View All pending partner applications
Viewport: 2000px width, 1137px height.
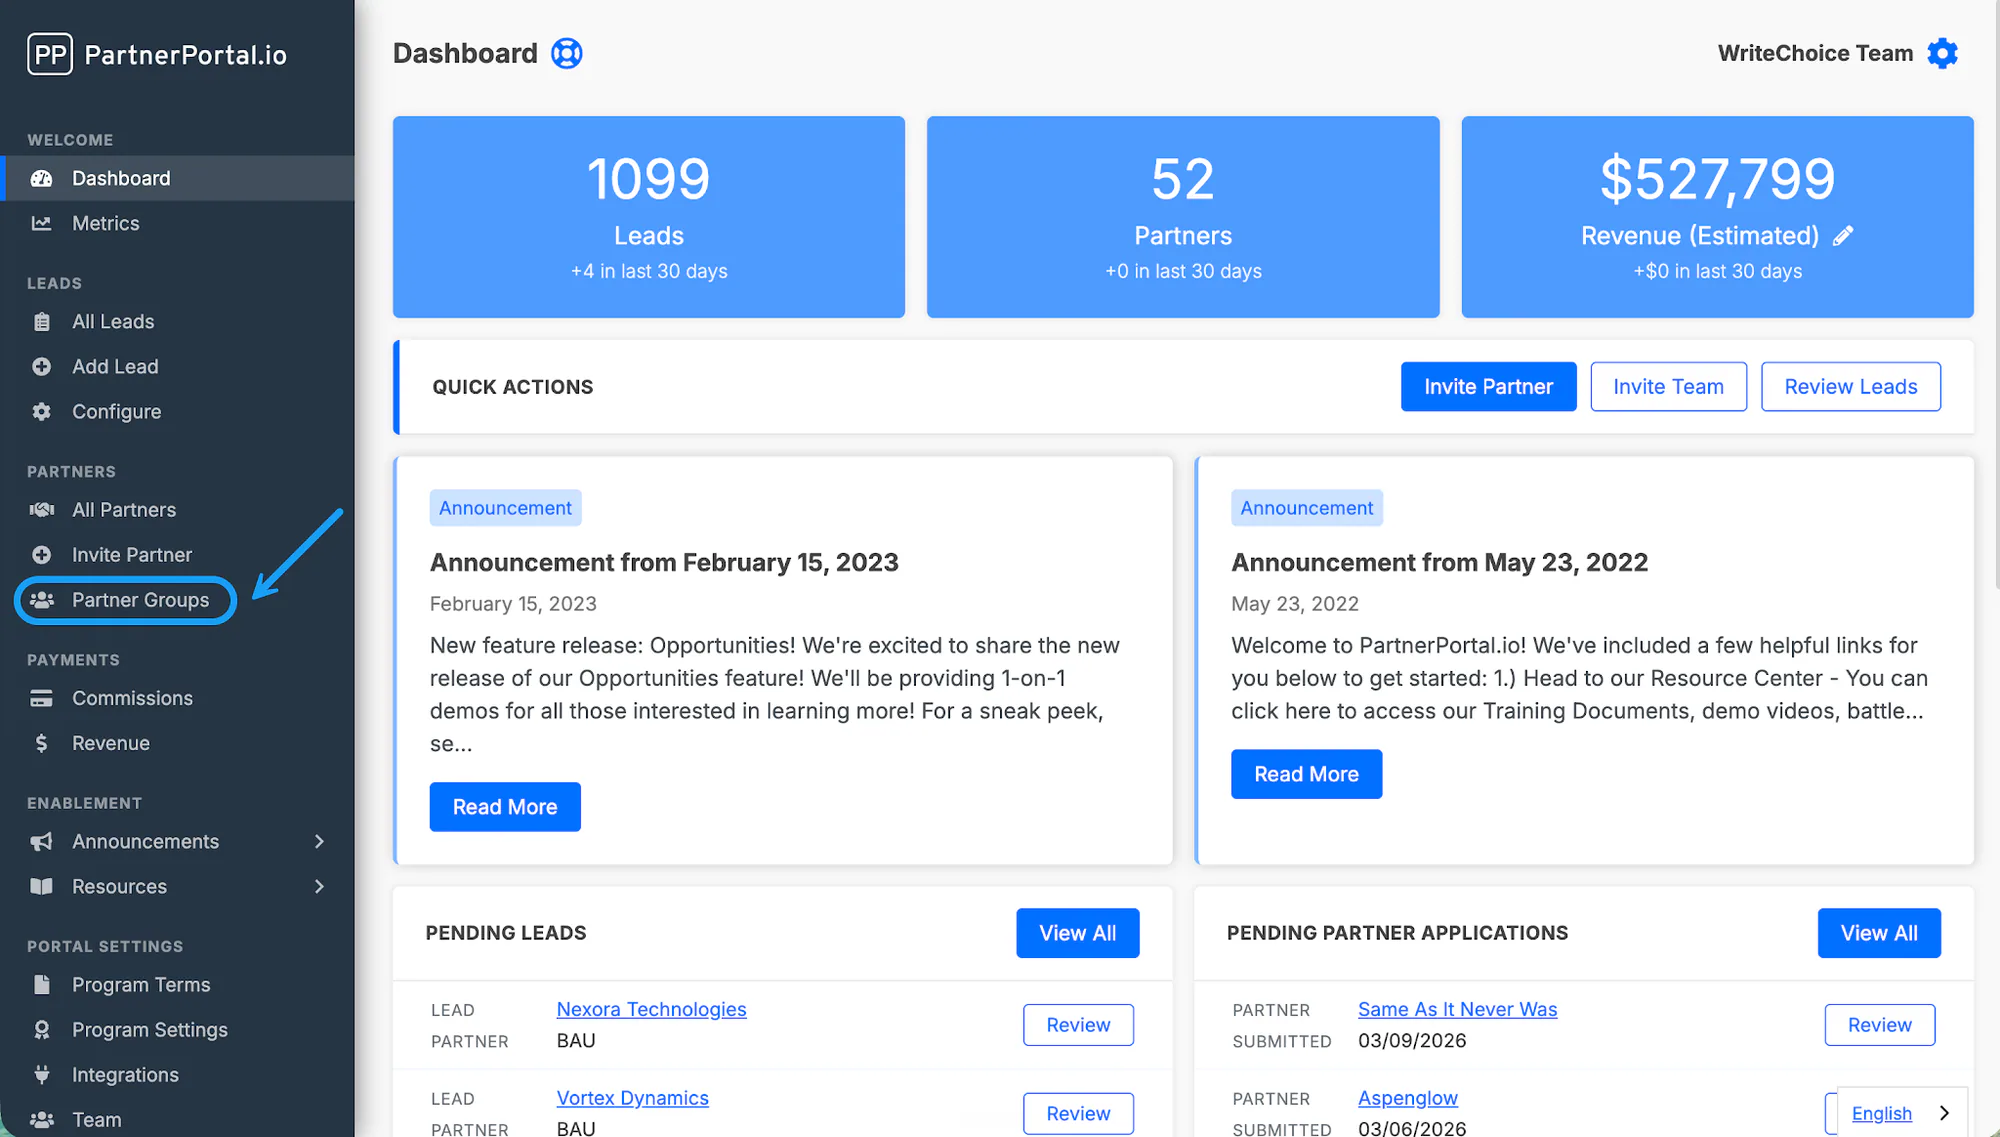point(1879,933)
